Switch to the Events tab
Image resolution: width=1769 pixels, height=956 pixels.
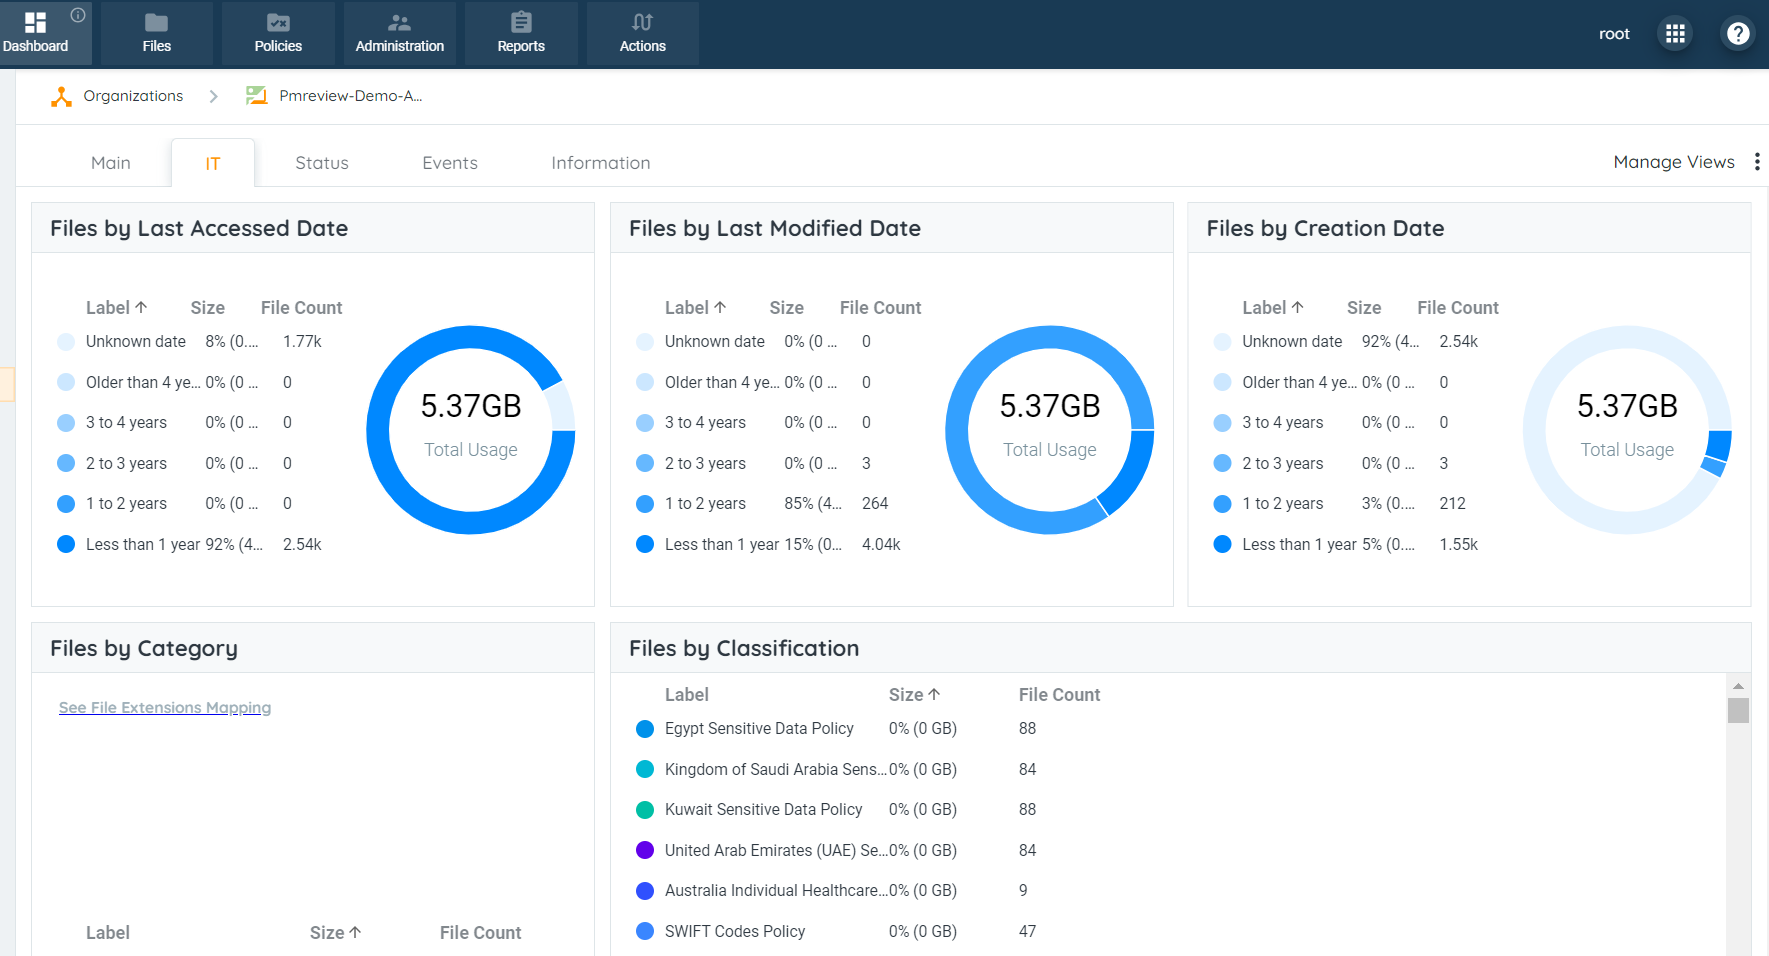click(x=450, y=163)
